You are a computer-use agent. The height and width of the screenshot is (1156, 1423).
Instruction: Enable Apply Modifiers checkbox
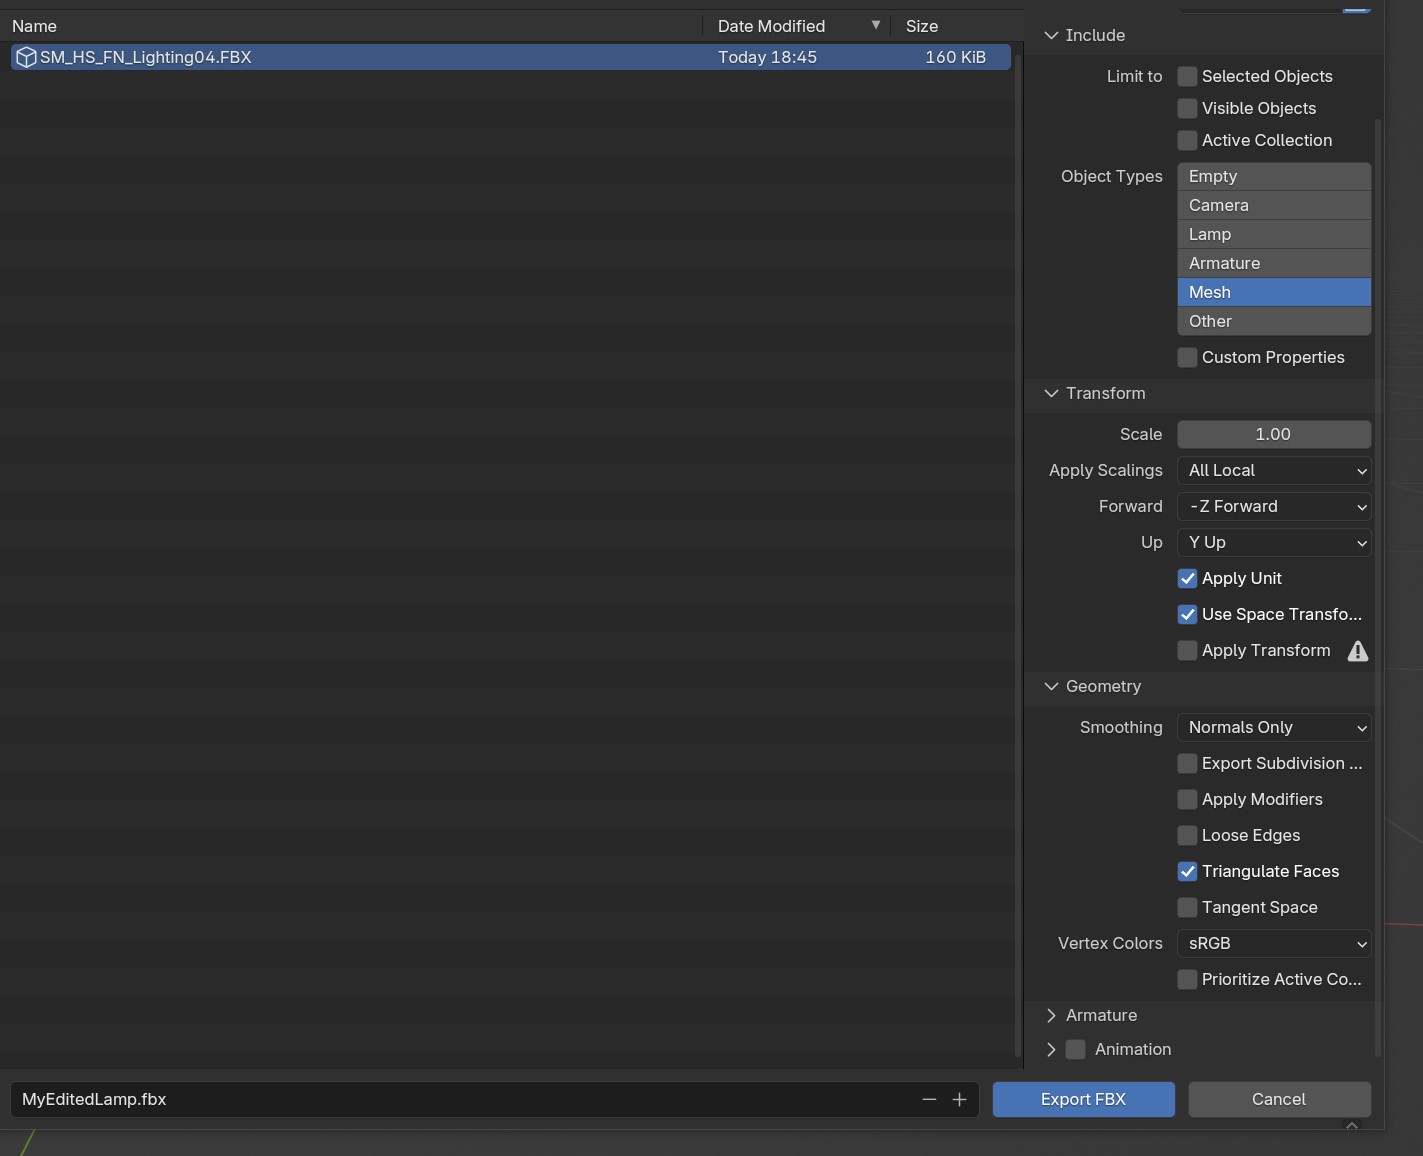click(x=1187, y=799)
